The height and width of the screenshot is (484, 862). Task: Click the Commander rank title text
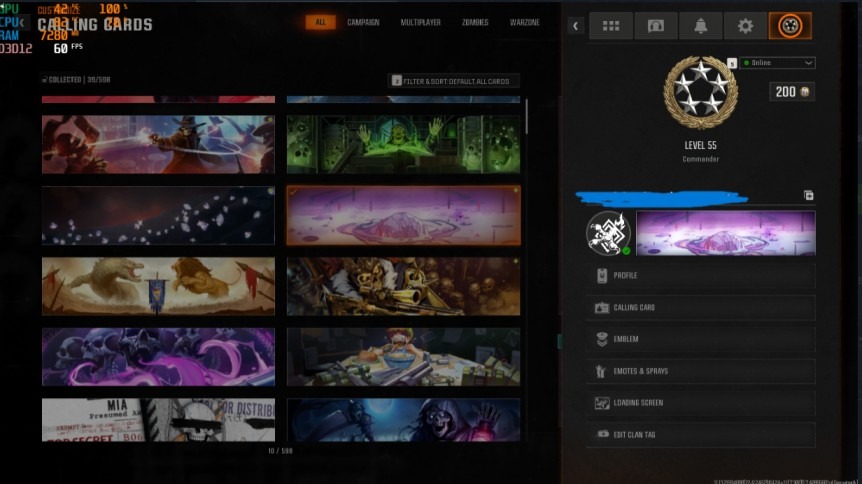[x=700, y=159]
